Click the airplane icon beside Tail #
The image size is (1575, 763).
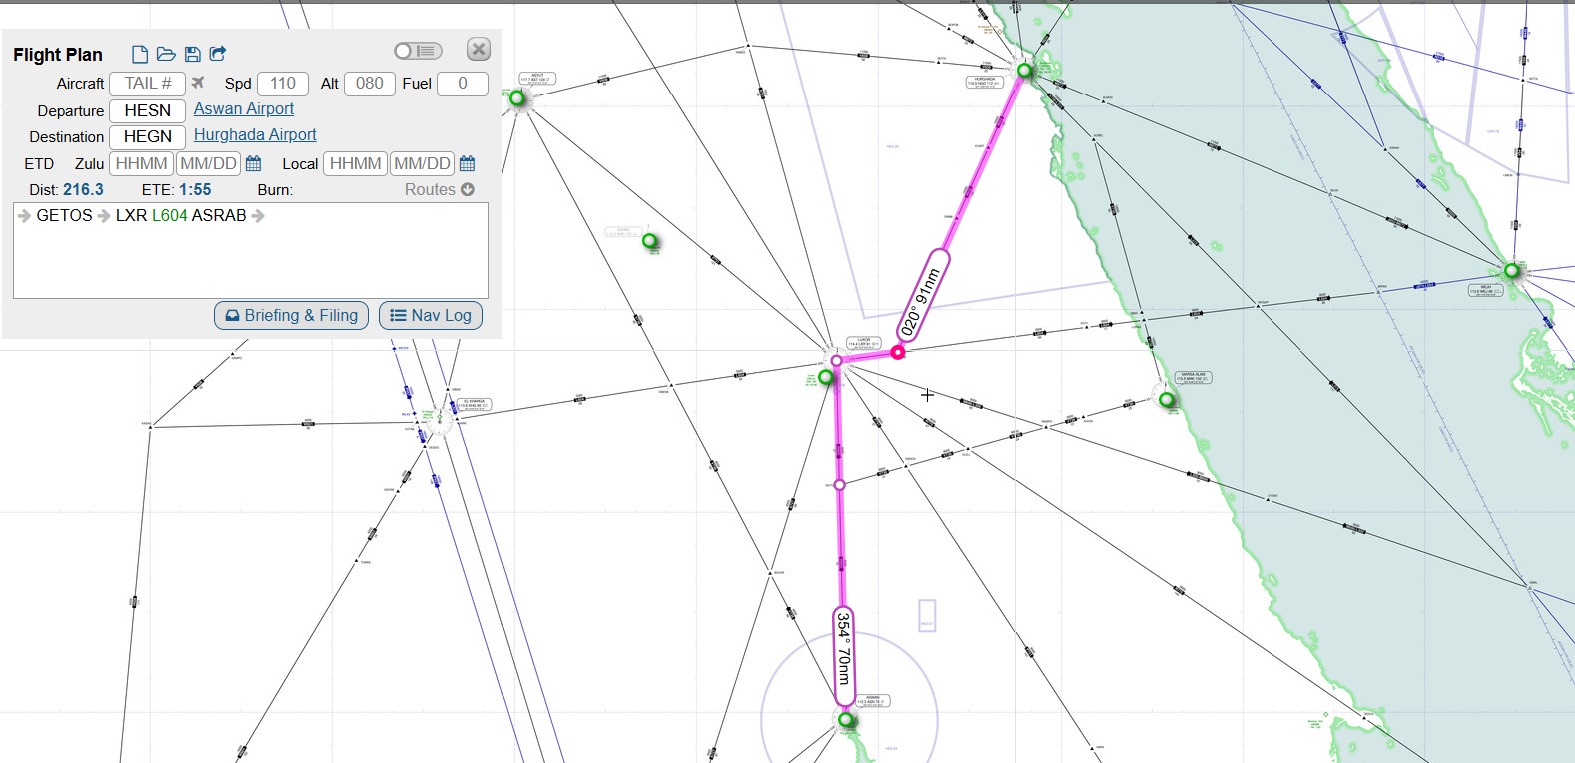tap(198, 83)
